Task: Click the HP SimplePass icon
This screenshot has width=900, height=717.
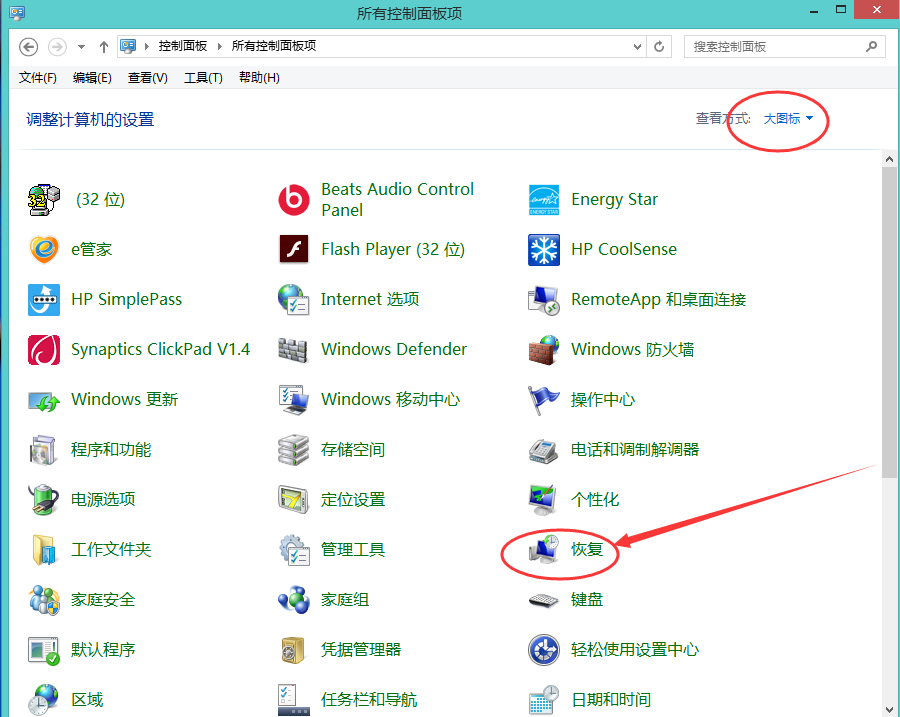Action: coord(44,299)
